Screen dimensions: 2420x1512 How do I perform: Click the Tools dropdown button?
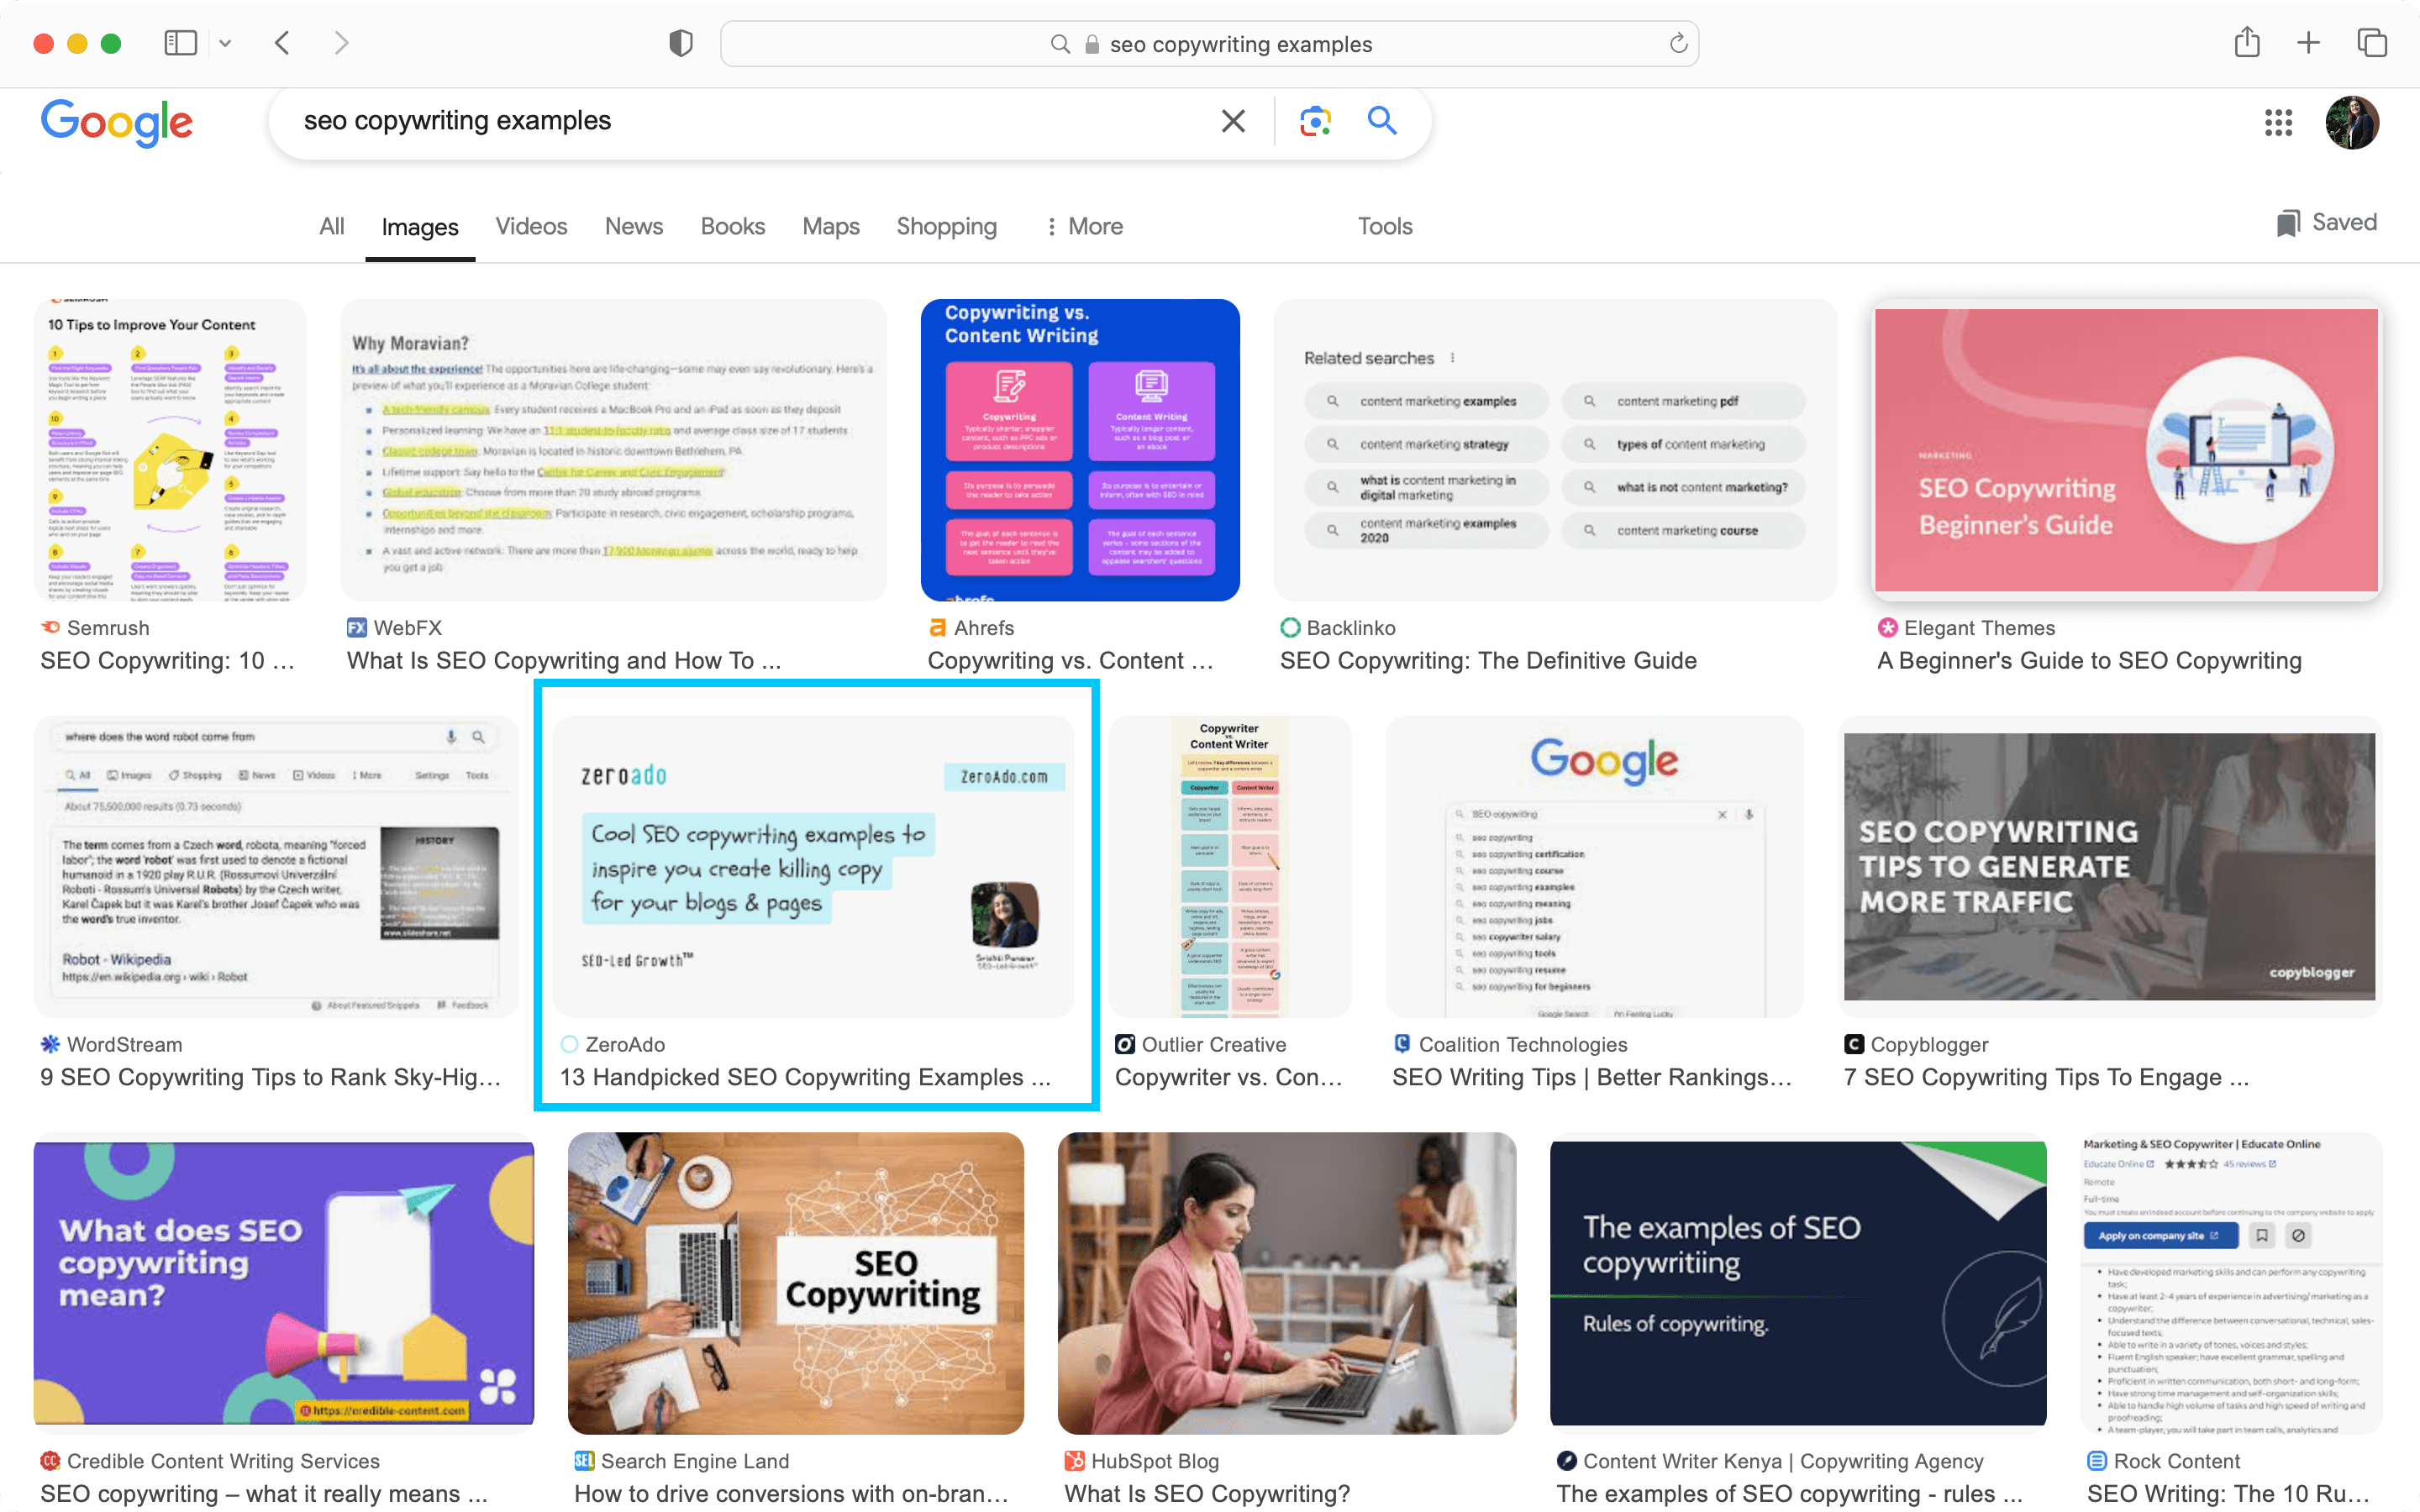pyautogui.click(x=1385, y=225)
